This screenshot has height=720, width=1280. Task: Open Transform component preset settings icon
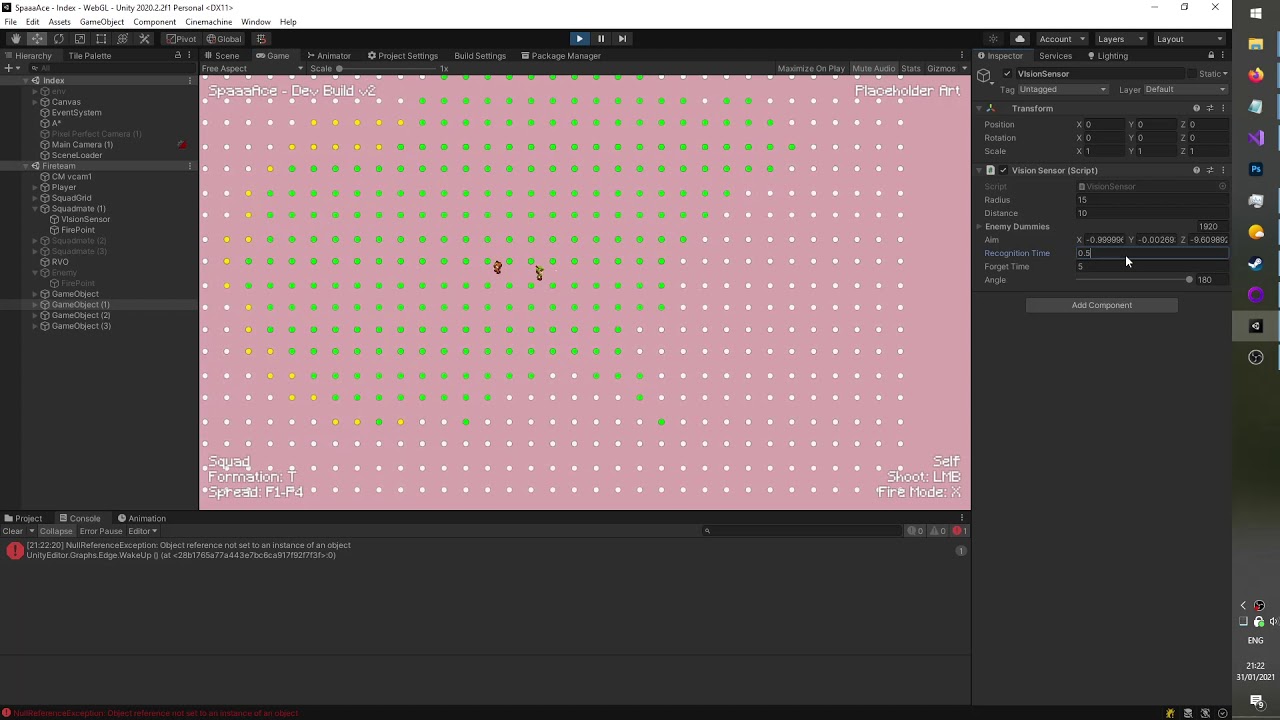pyautogui.click(x=1209, y=108)
